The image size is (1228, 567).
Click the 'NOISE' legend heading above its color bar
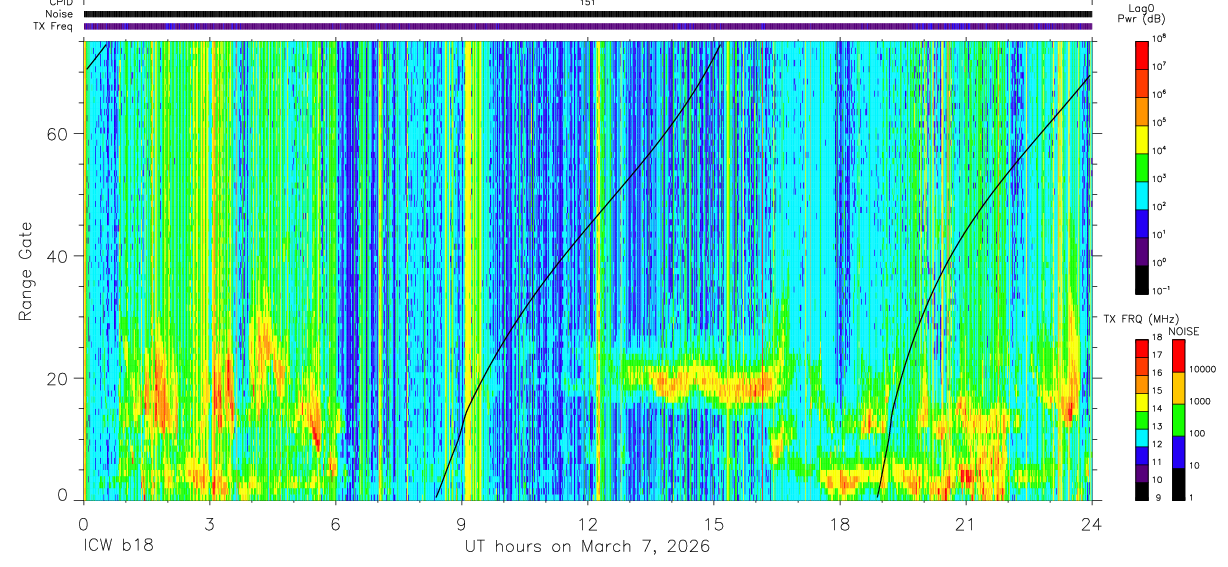coord(1184,331)
